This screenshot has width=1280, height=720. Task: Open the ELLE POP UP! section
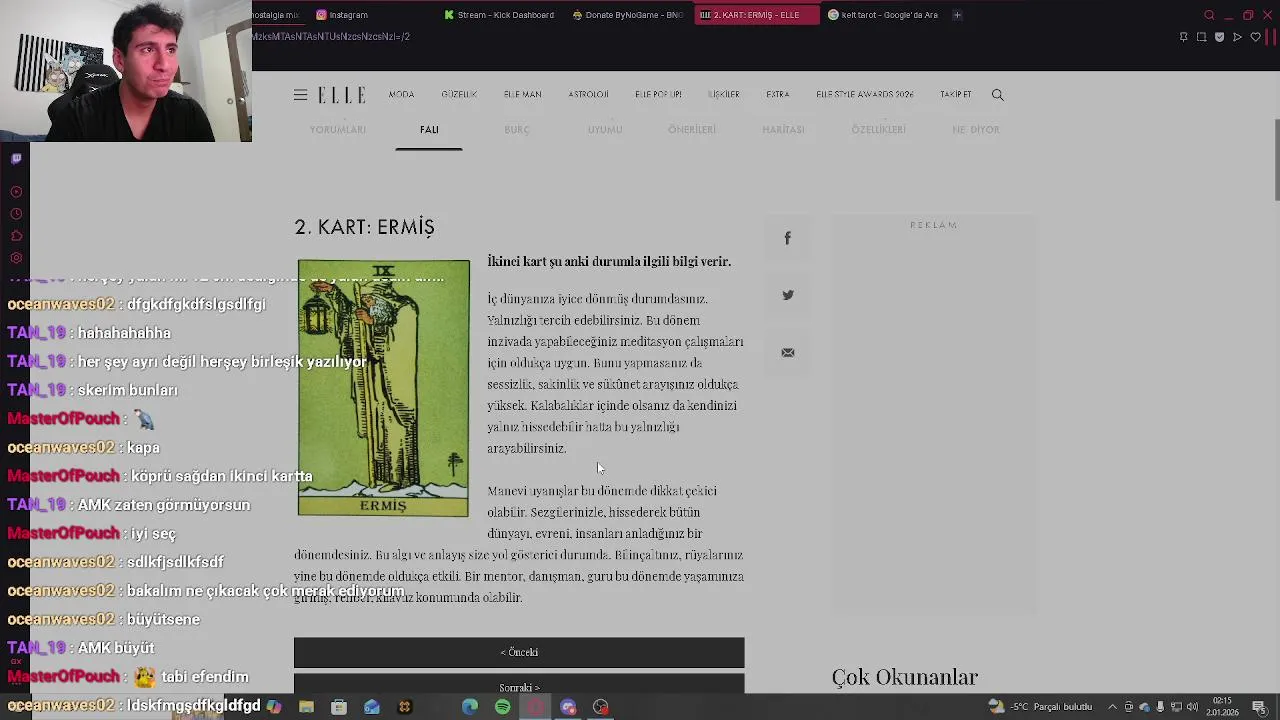658,95
